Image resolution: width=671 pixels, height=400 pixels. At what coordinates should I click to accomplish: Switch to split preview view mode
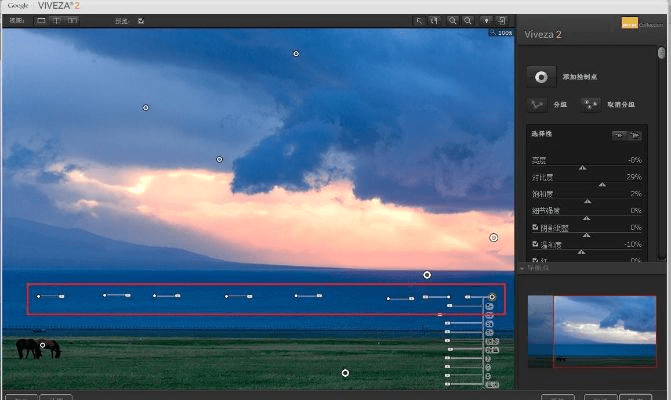point(56,20)
